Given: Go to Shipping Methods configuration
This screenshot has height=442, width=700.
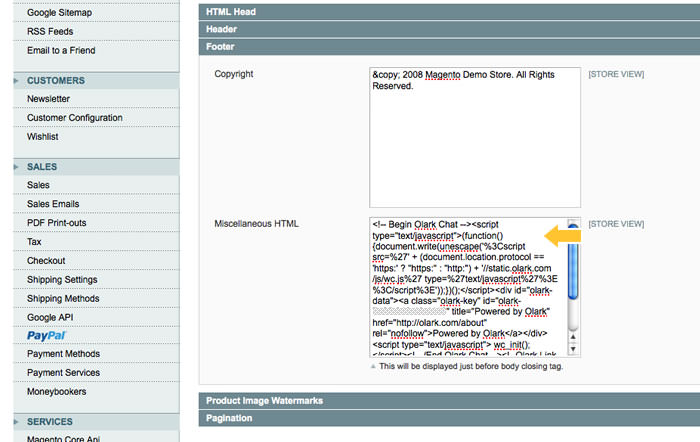Looking at the screenshot, I should pyautogui.click(x=62, y=298).
